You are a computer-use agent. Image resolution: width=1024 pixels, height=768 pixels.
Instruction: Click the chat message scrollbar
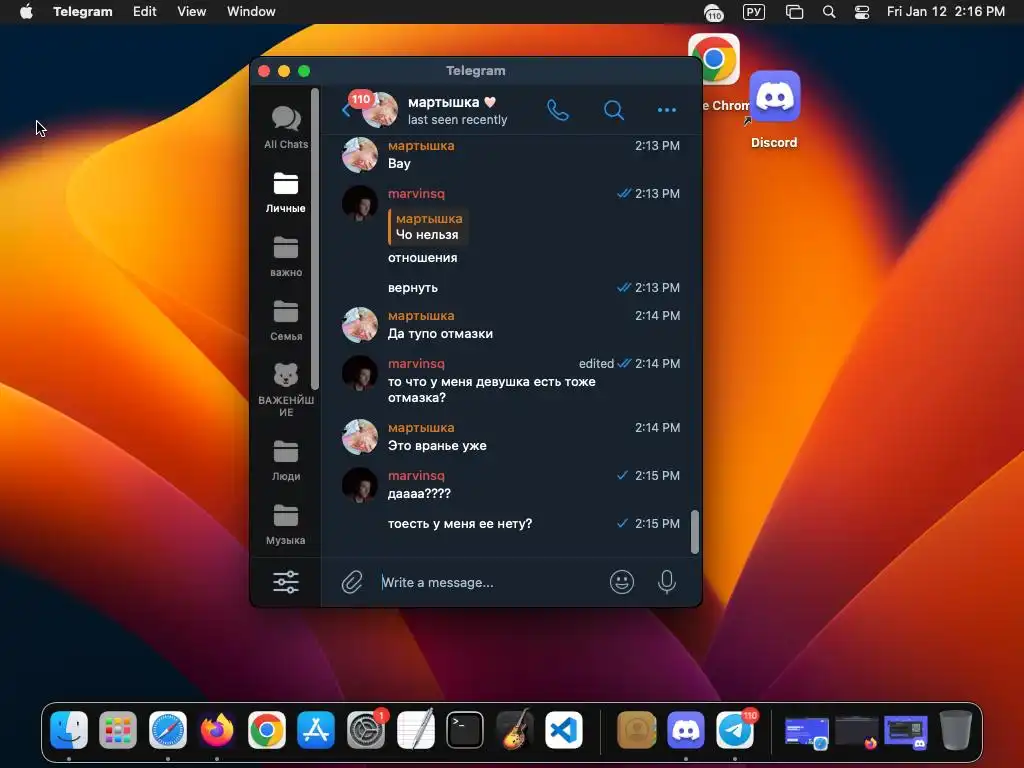coord(695,532)
